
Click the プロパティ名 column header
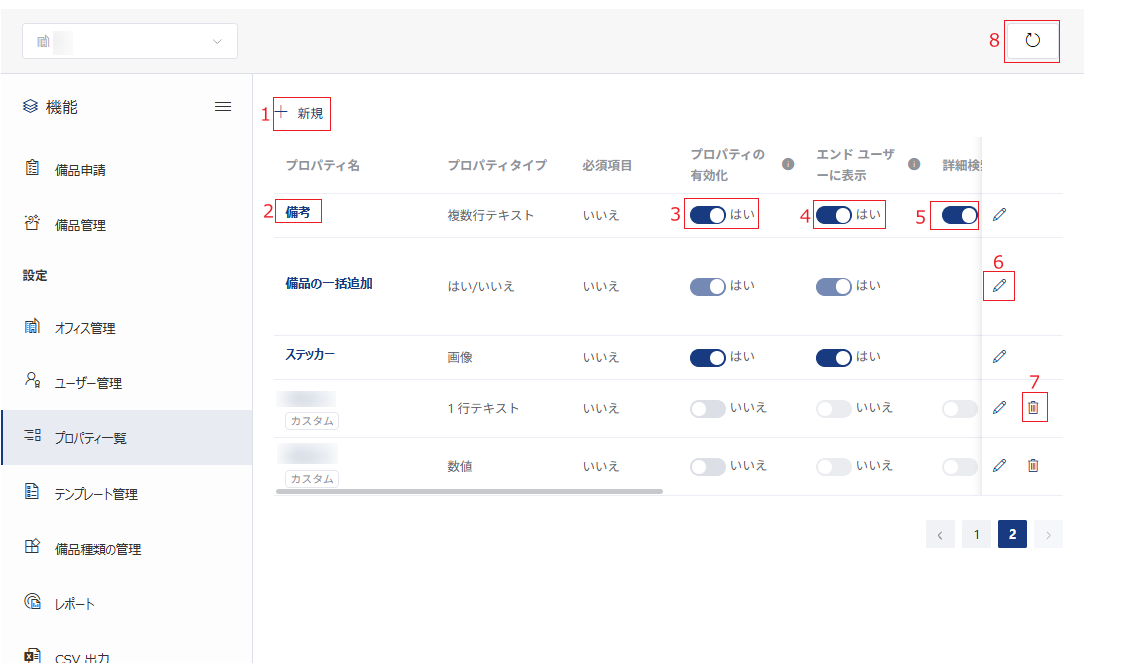point(322,165)
